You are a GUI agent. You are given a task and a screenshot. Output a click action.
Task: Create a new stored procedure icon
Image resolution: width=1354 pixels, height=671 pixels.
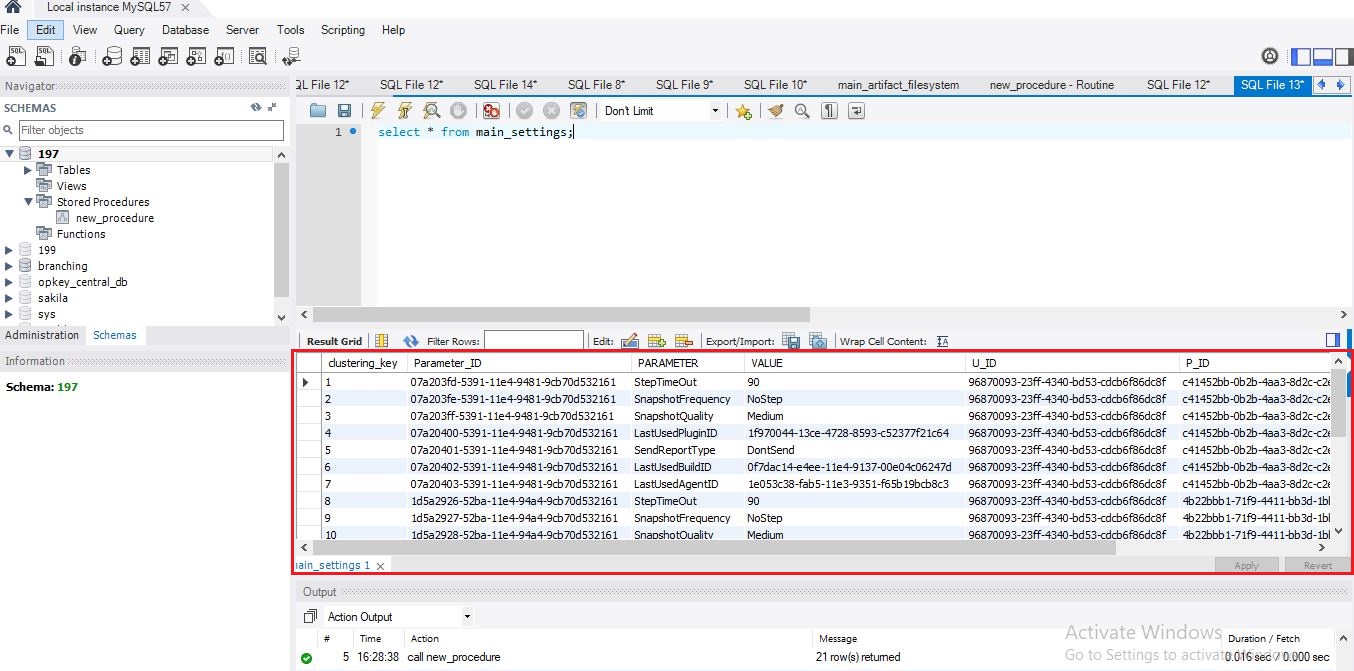click(197, 56)
